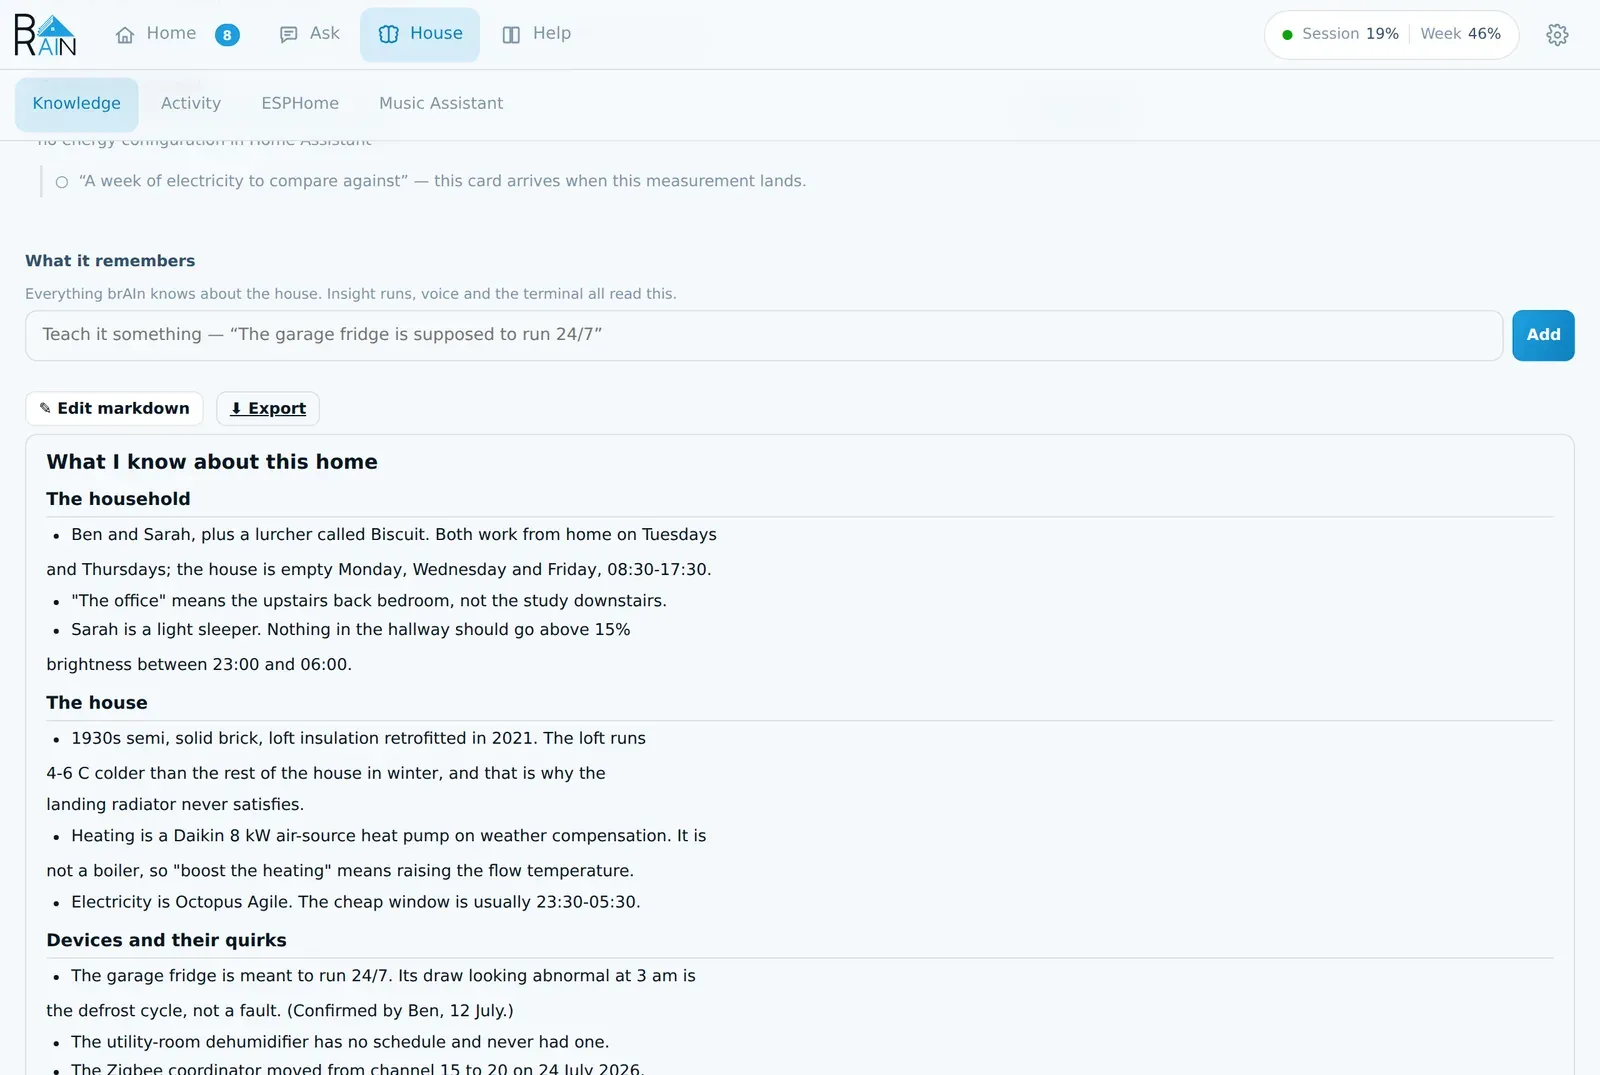Image resolution: width=1600 pixels, height=1075 pixels.
Task: Click the Octopus Agile electricity line
Action: 356,902
